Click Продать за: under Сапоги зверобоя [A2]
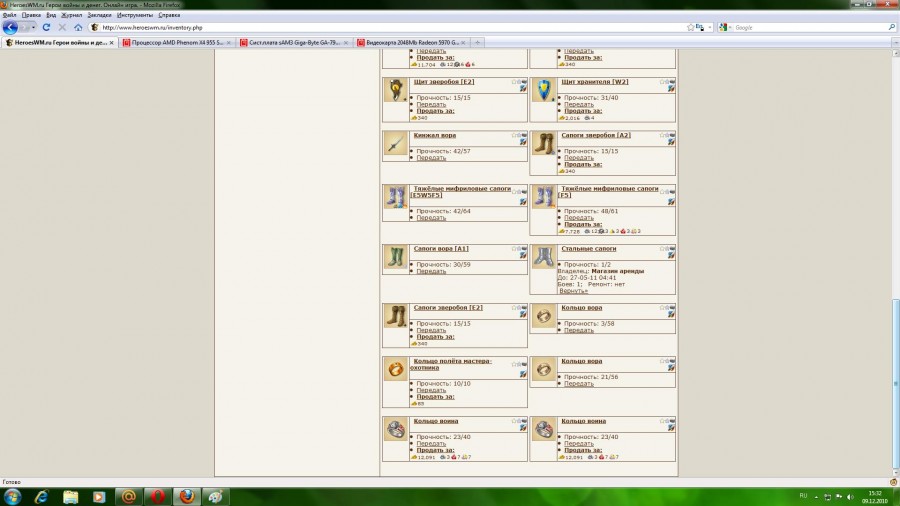Viewport: 900px width, 506px height. pyautogui.click(x=583, y=164)
